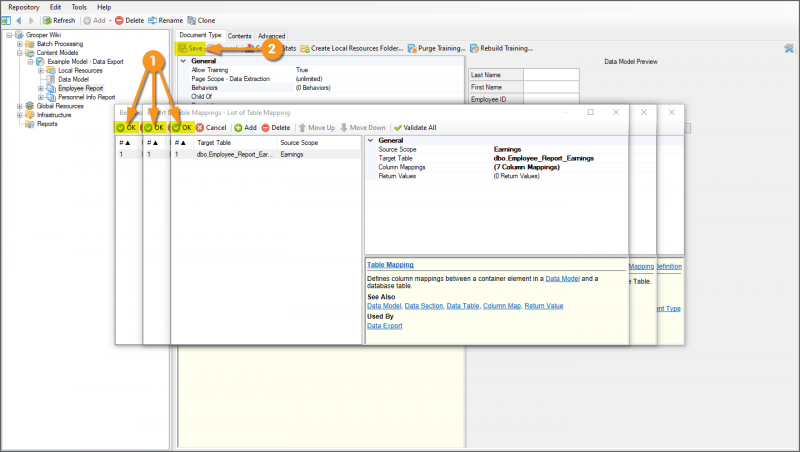
Task: Click the Add button in main toolbar
Action: click(95, 20)
